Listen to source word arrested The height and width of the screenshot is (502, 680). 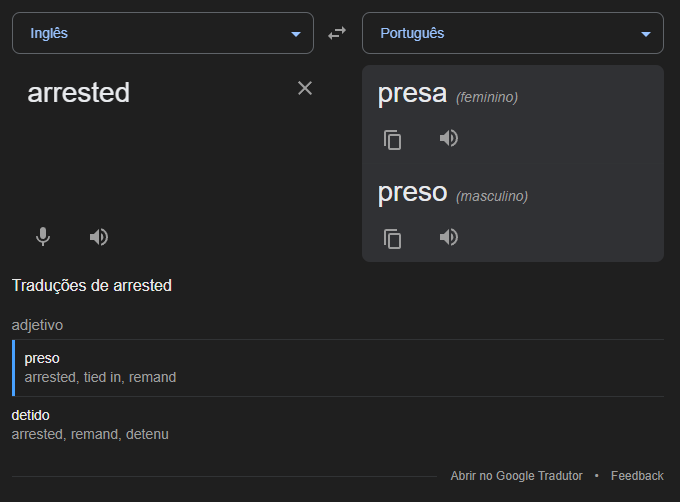coord(99,237)
